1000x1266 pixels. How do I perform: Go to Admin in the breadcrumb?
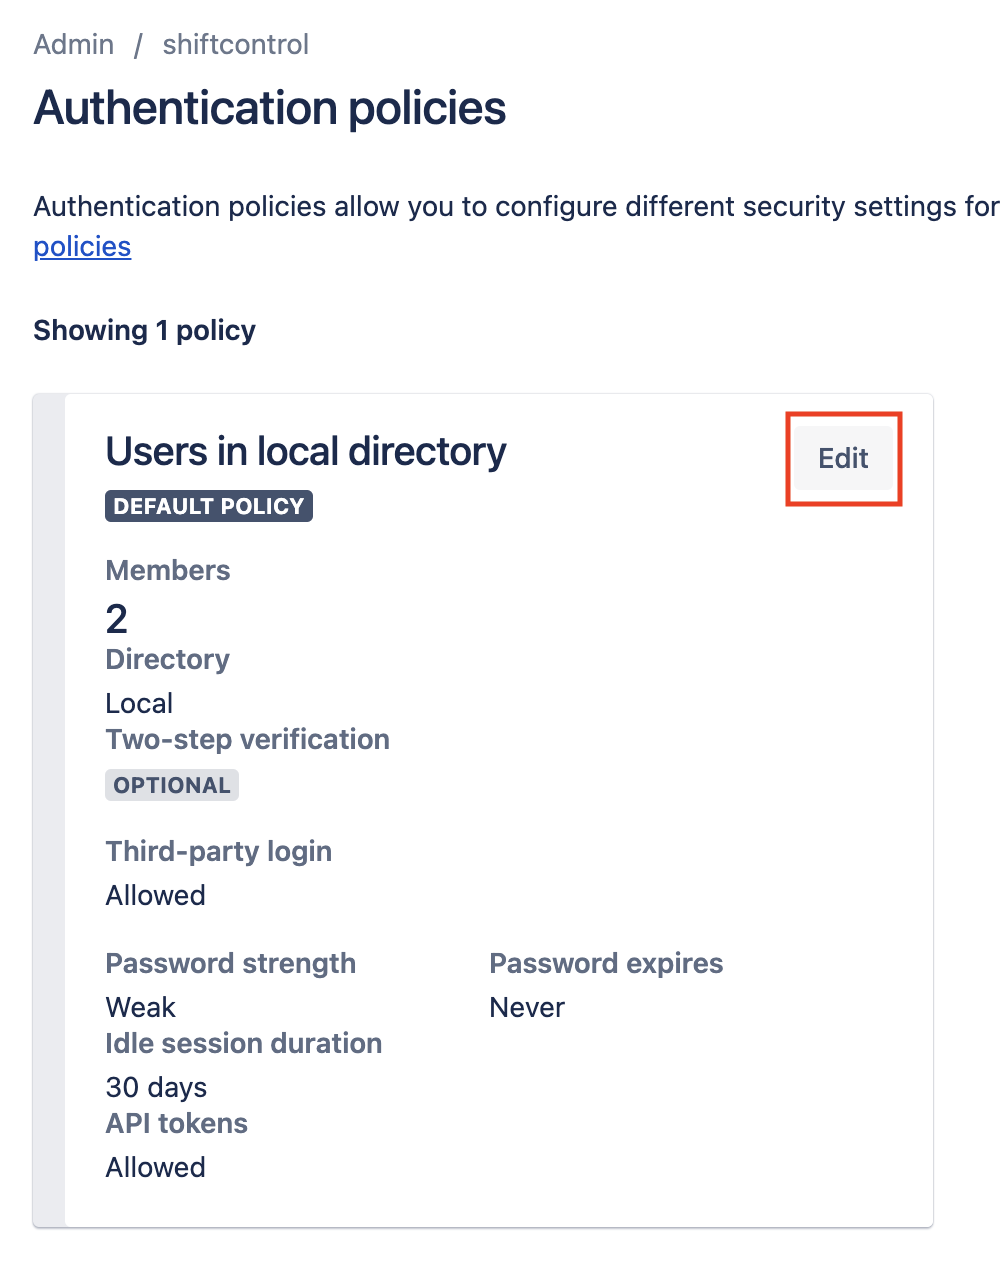click(x=74, y=45)
